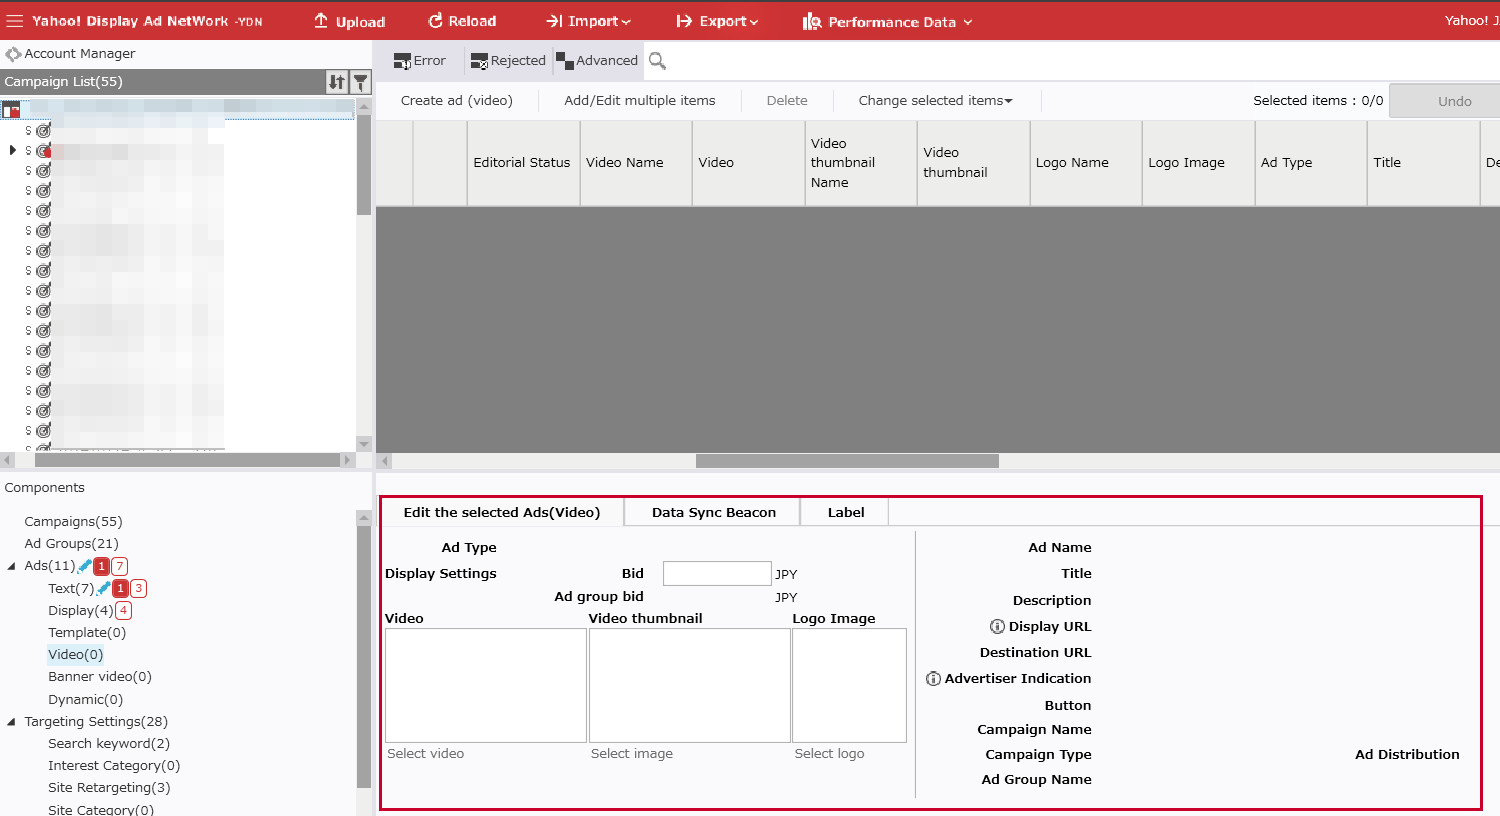Click the info icon beside Display URL
Image resolution: width=1500 pixels, height=816 pixels.
pyautogui.click(x=997, y=626)
